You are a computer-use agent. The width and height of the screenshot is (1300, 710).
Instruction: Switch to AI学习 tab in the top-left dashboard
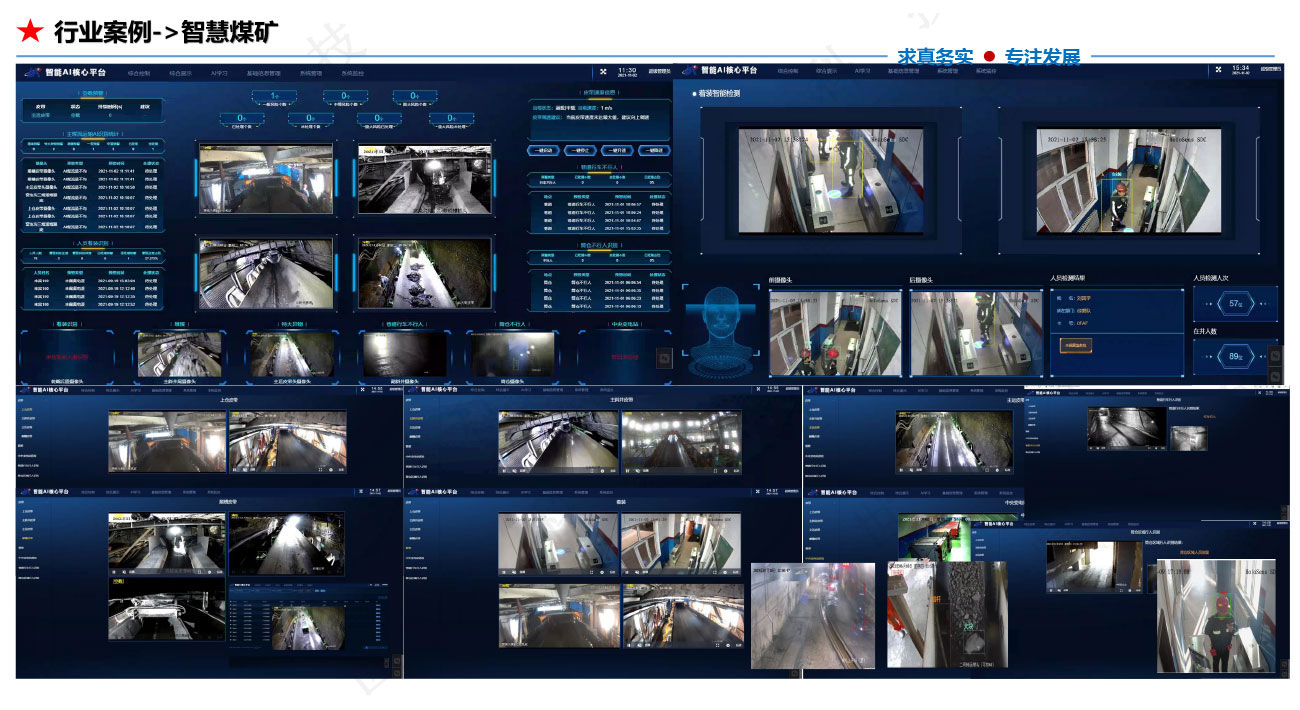218,73
